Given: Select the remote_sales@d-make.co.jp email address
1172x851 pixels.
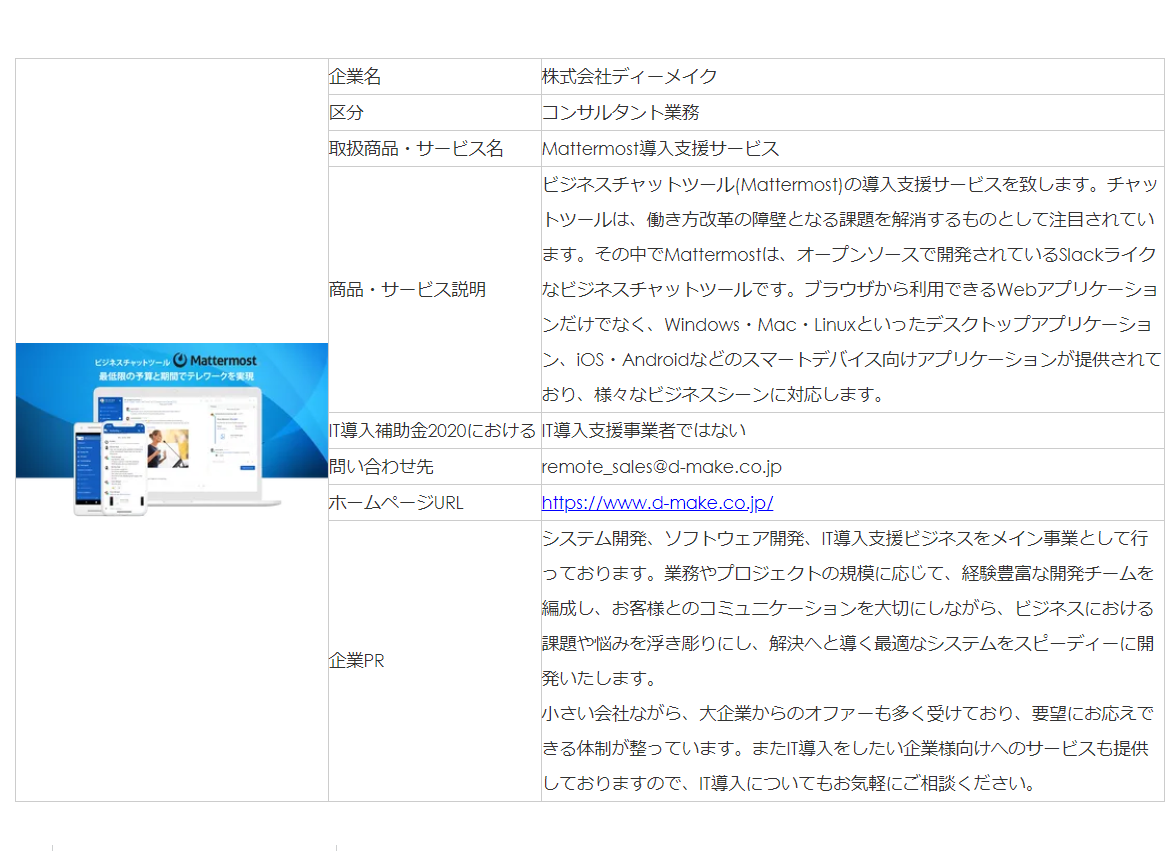Looking at the screenshot, I should 661,466.
